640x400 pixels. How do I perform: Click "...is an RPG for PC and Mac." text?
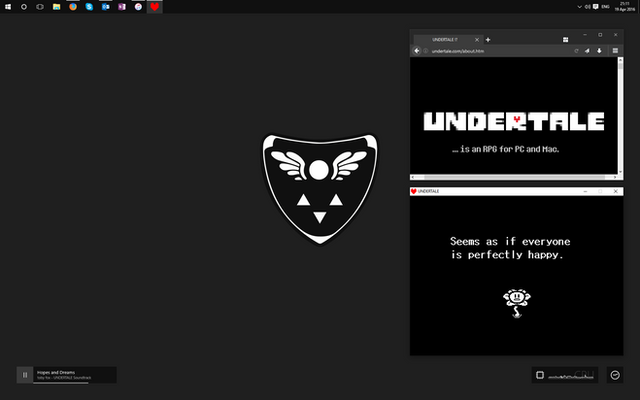coord(505,149)
